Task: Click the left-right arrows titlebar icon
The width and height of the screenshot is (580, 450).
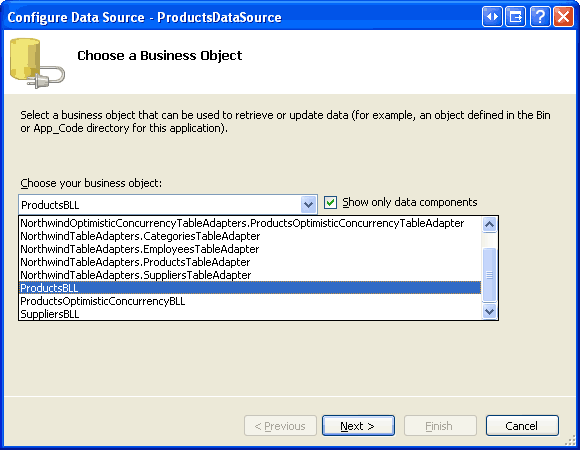Action: click(x=492, y=17)
